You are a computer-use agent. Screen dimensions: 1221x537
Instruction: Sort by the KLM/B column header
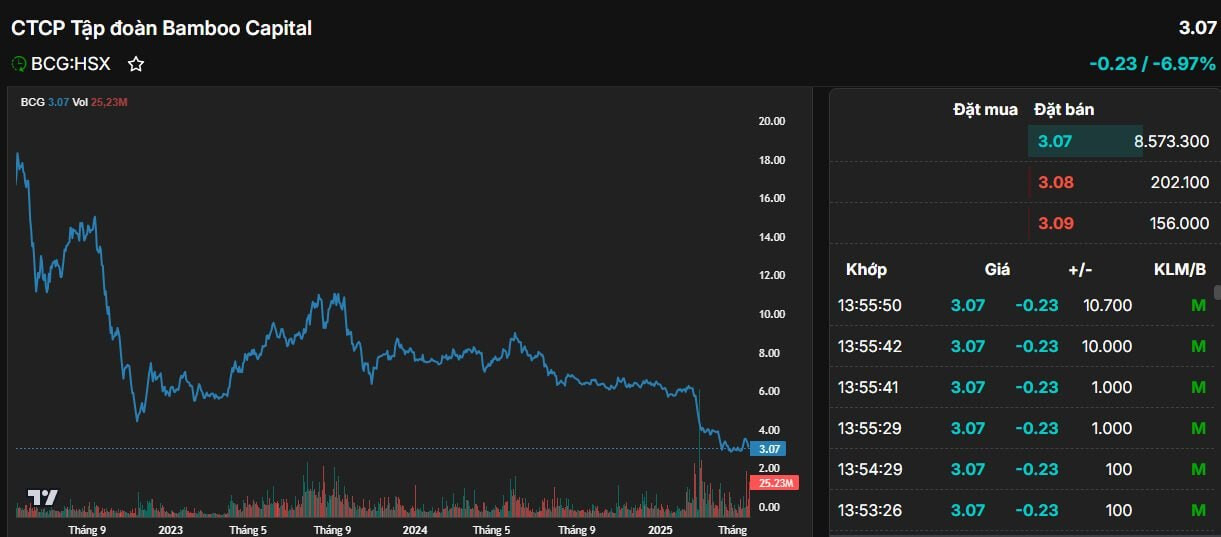[1180, 269]
